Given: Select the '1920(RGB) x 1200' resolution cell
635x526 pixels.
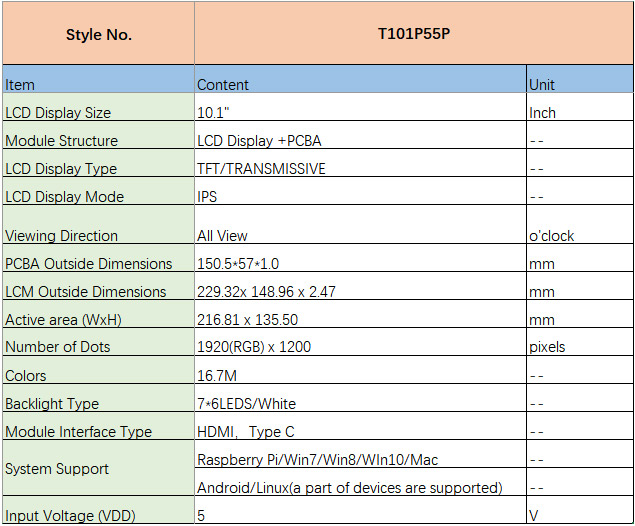Looking at the screenshot, I should click(254, 347).
